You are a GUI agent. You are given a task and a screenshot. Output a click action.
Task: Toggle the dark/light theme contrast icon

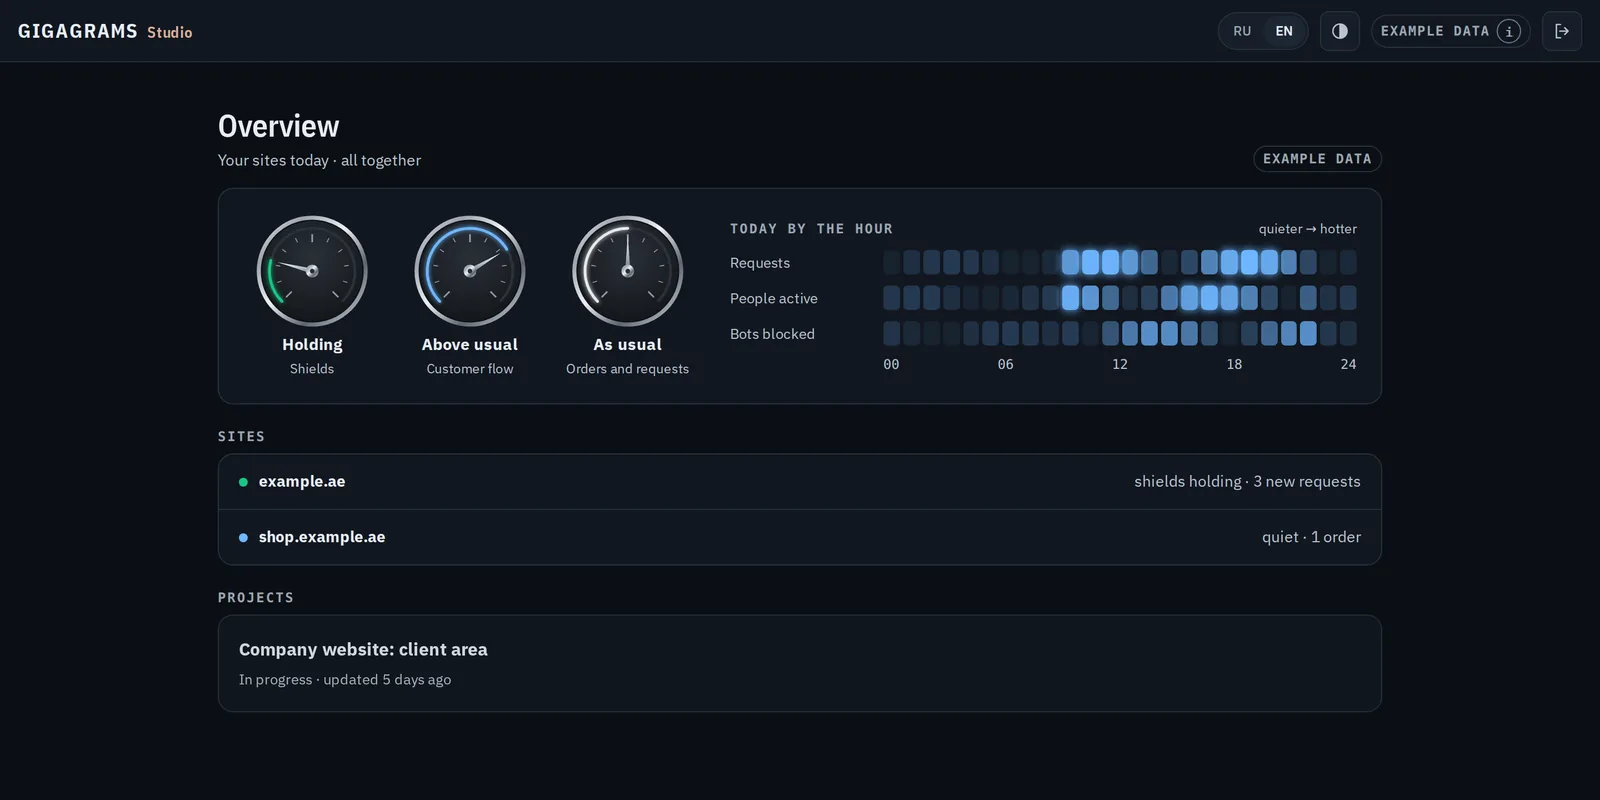1340,31
